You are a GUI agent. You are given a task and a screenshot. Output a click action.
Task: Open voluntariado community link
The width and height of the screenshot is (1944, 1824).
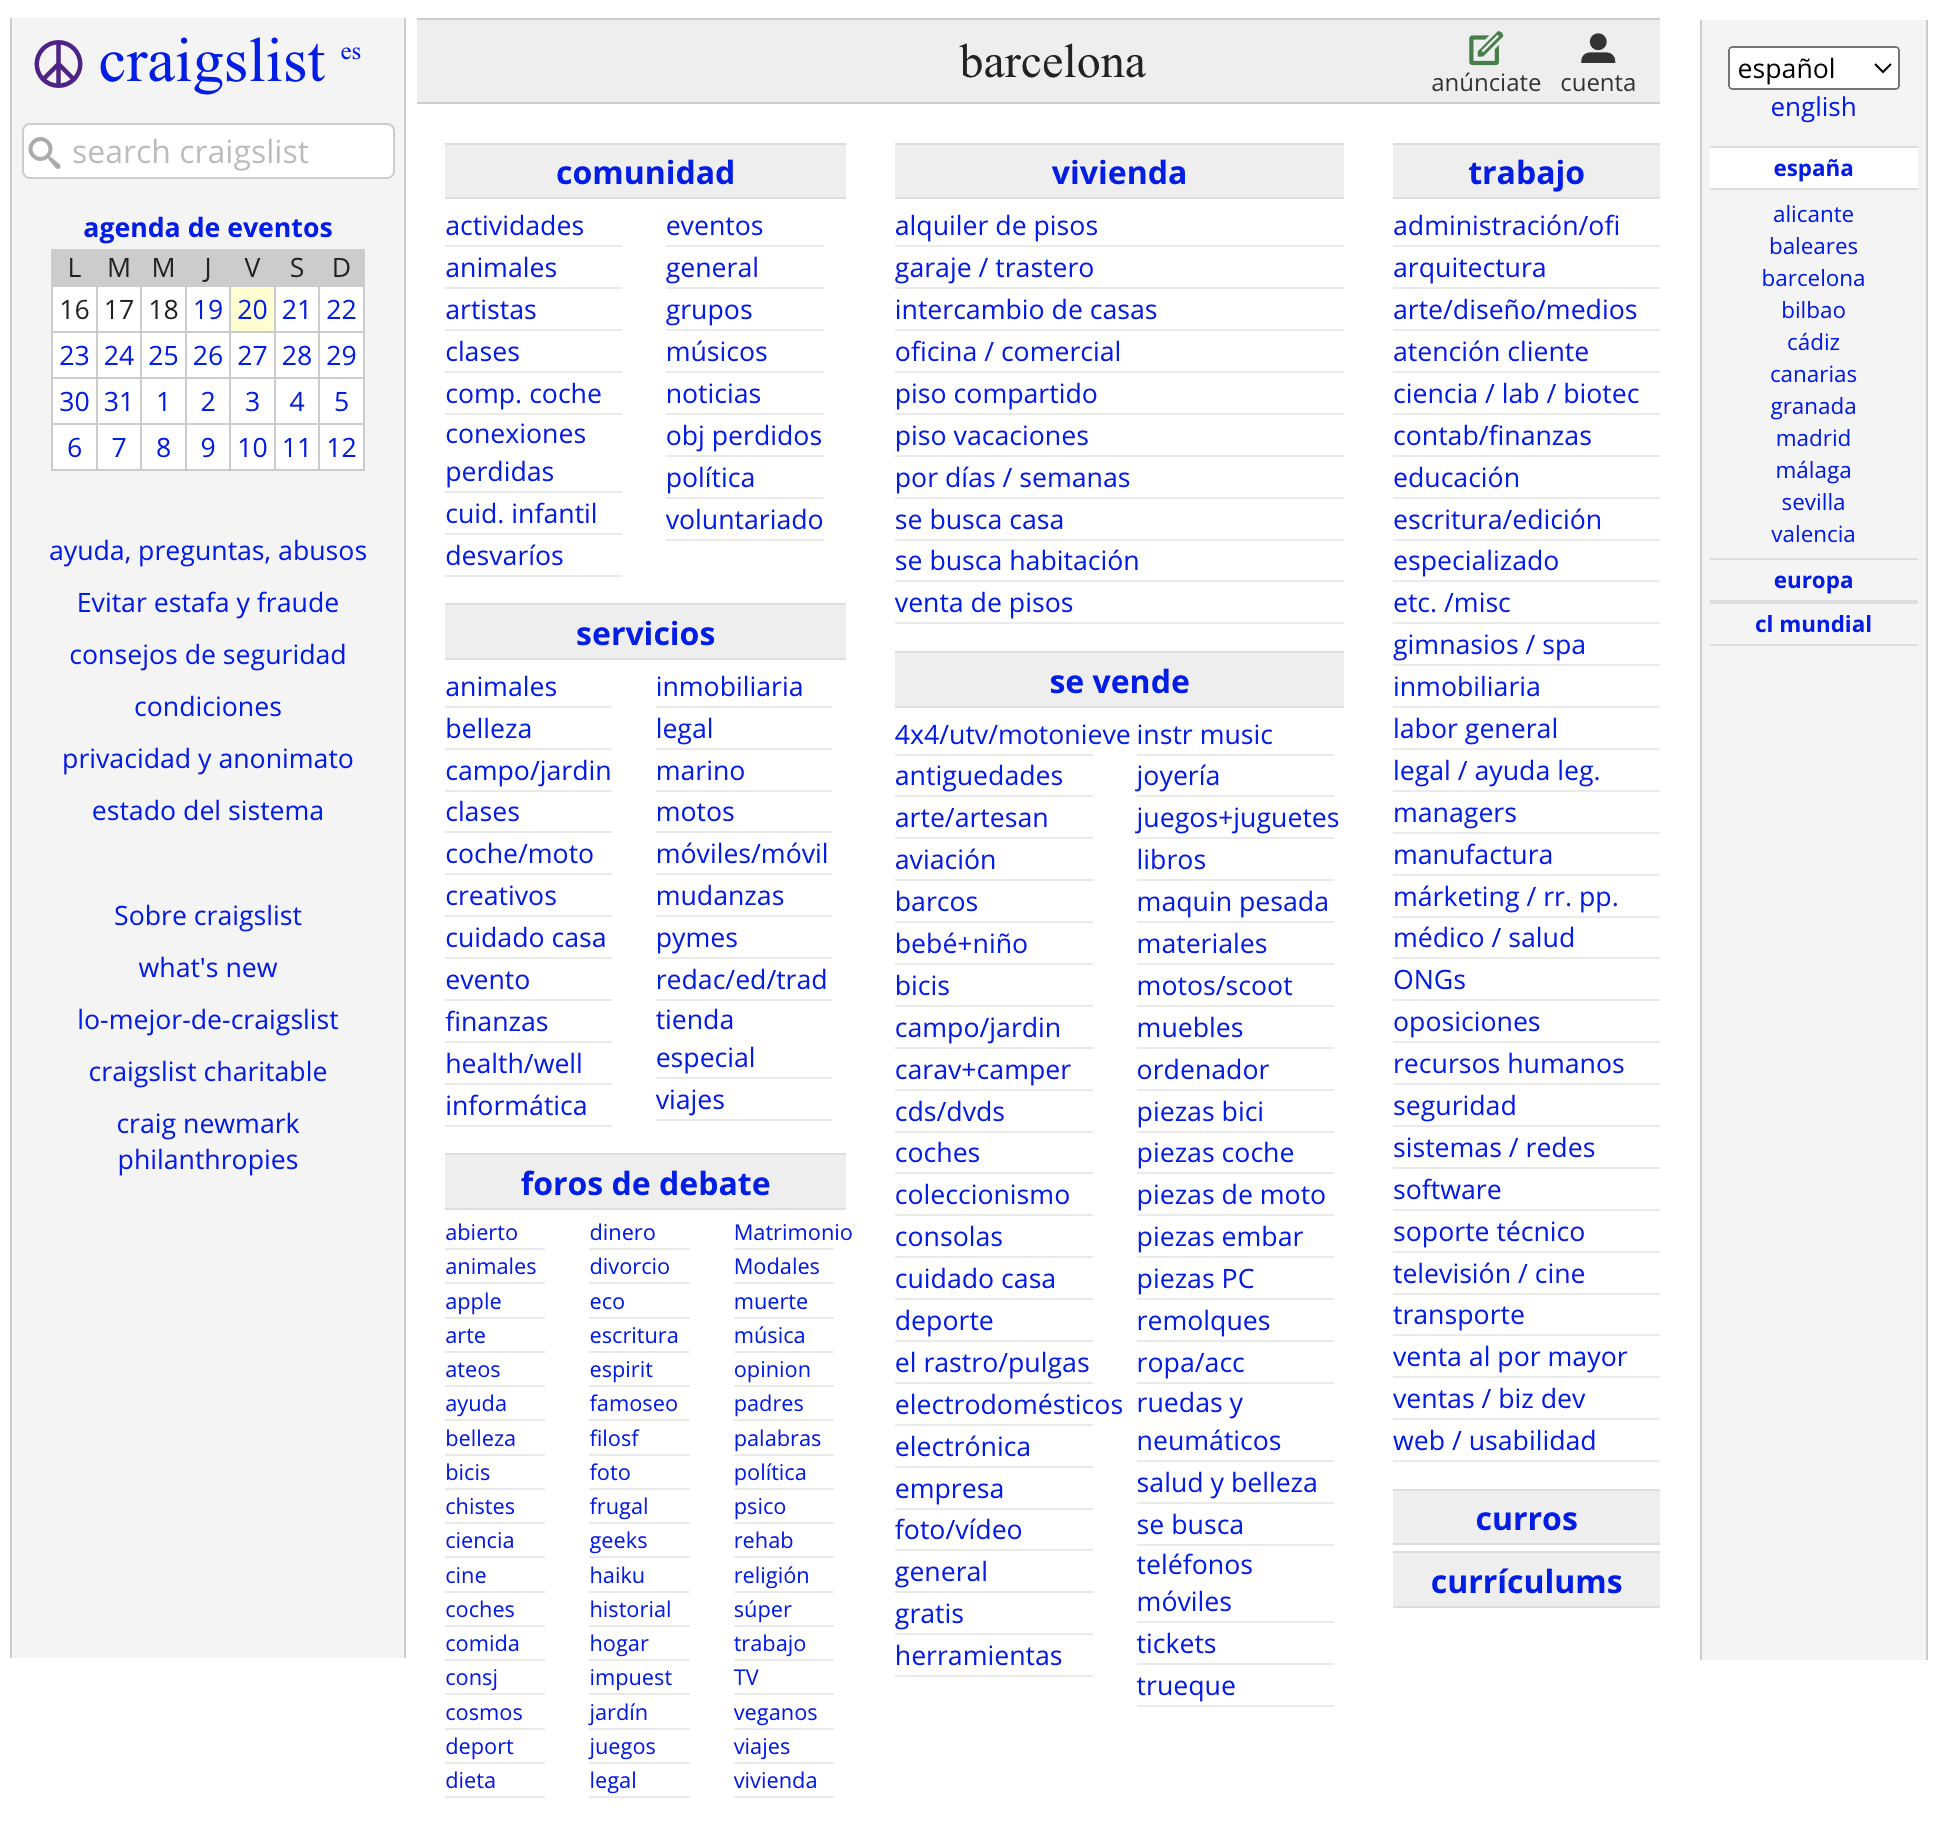[x=744, y=520]
